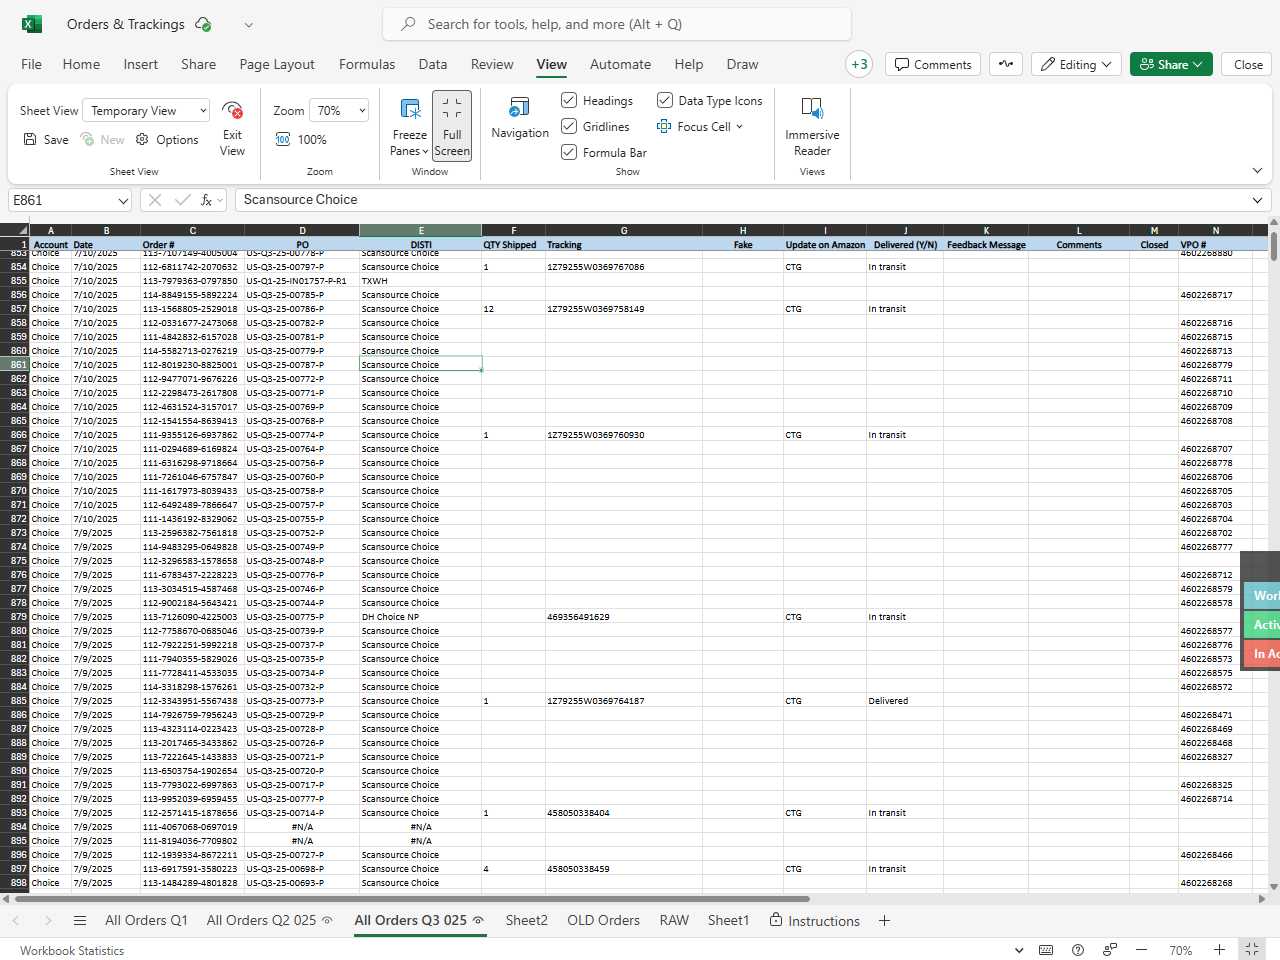Click the Close button

pyautogui.click(x=1248, y=64)
